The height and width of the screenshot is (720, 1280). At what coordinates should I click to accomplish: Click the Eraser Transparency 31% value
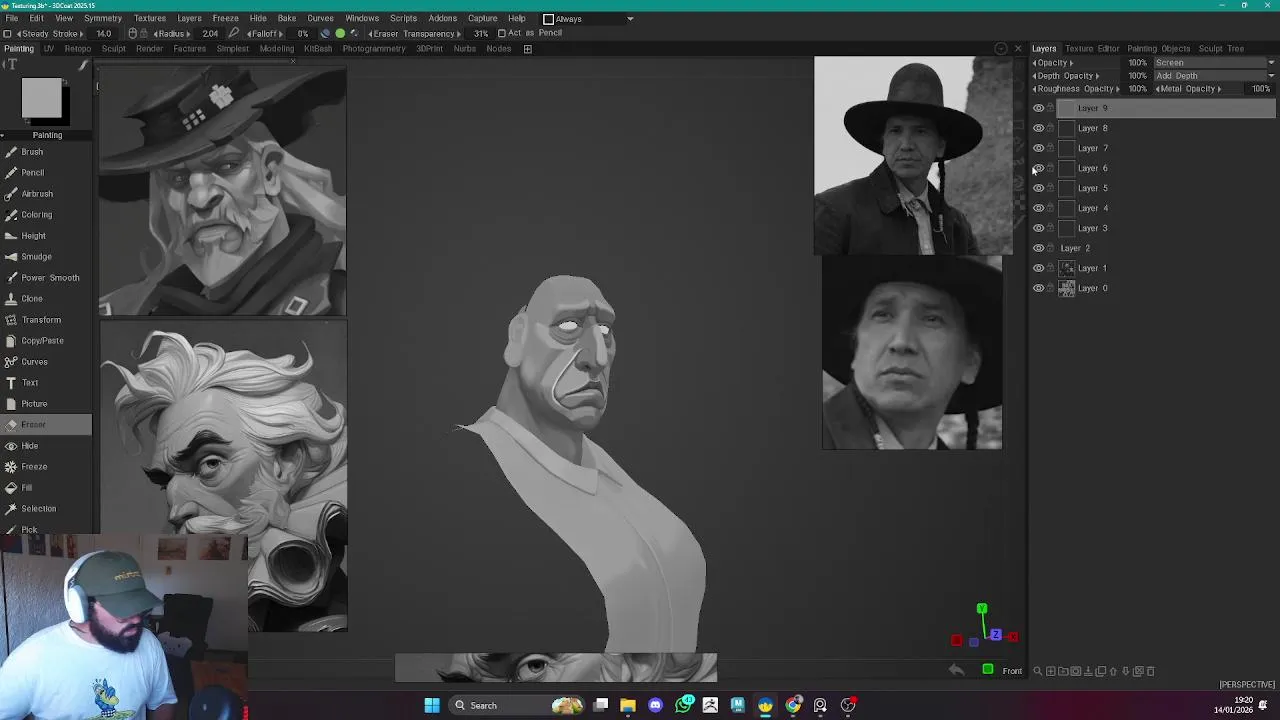[481, 33]
